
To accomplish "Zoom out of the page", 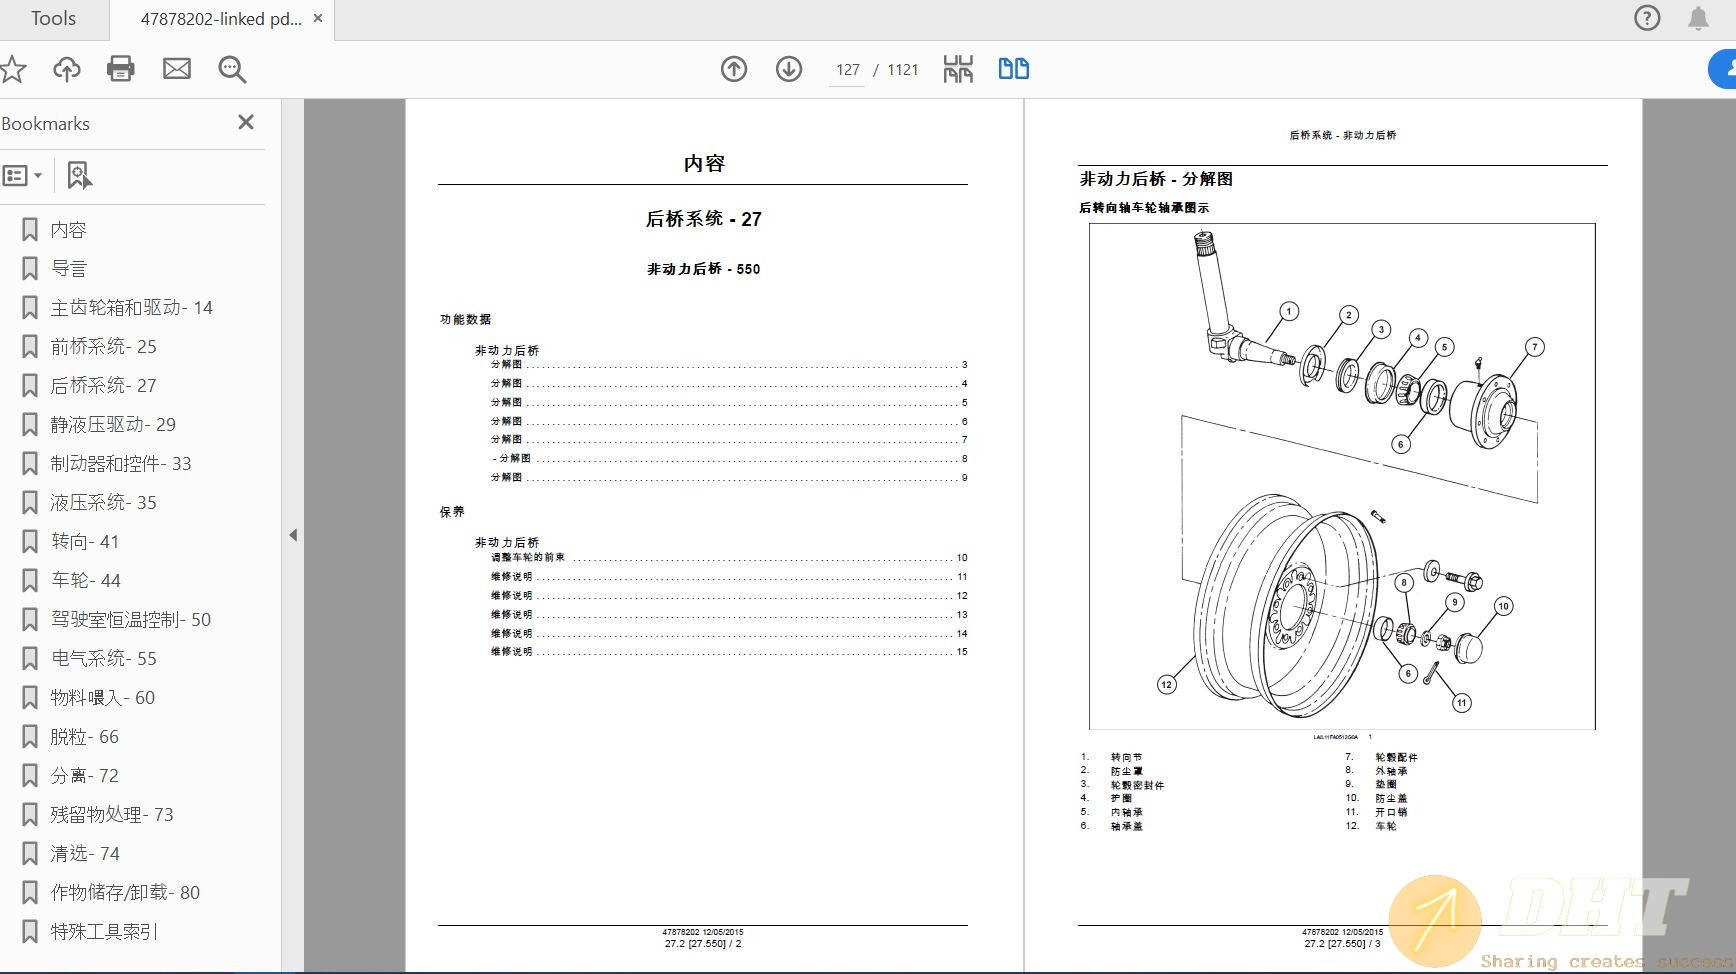I will (x=232, y=70).
